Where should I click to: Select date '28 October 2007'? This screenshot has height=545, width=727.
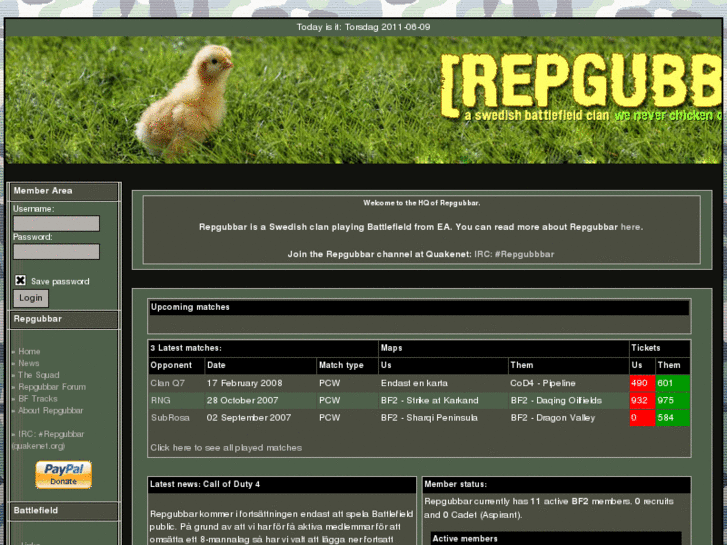[242, 400]
